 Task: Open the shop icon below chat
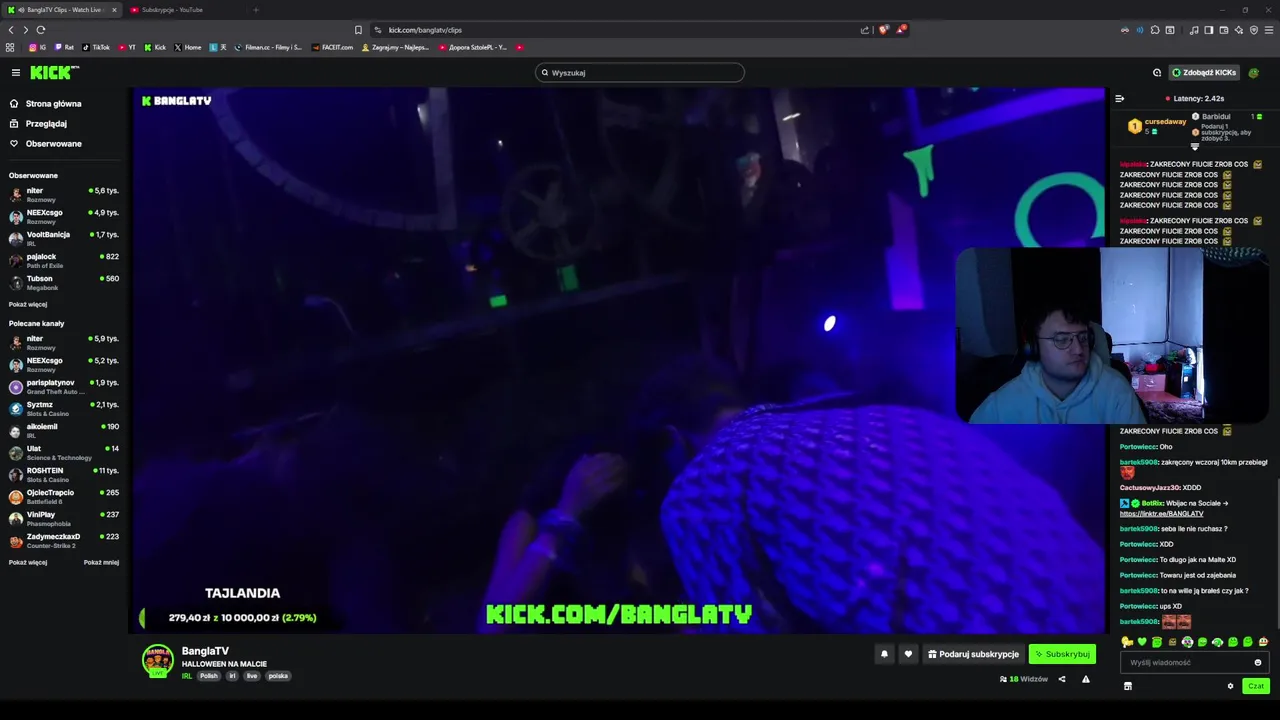[1127, 686]
